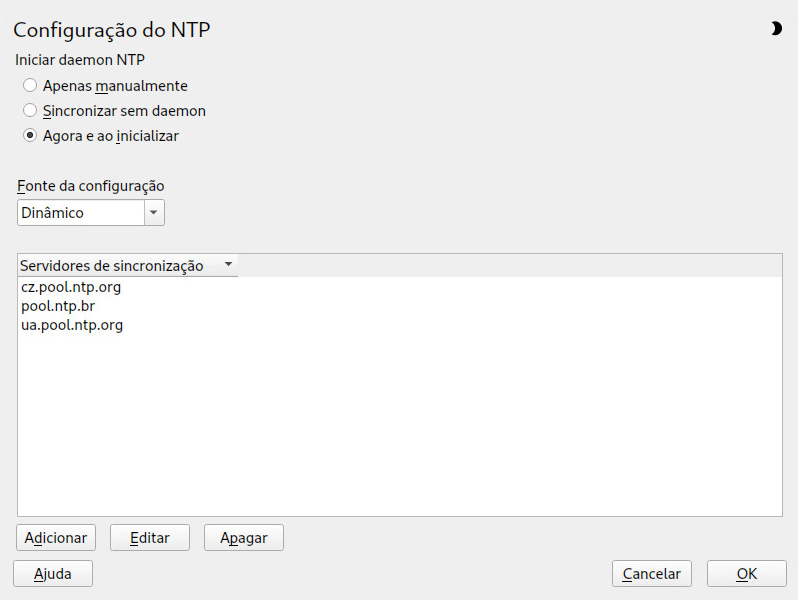Select the 'Apenas manualmente' radio button
798x600 pixels.
pos(30,85)
